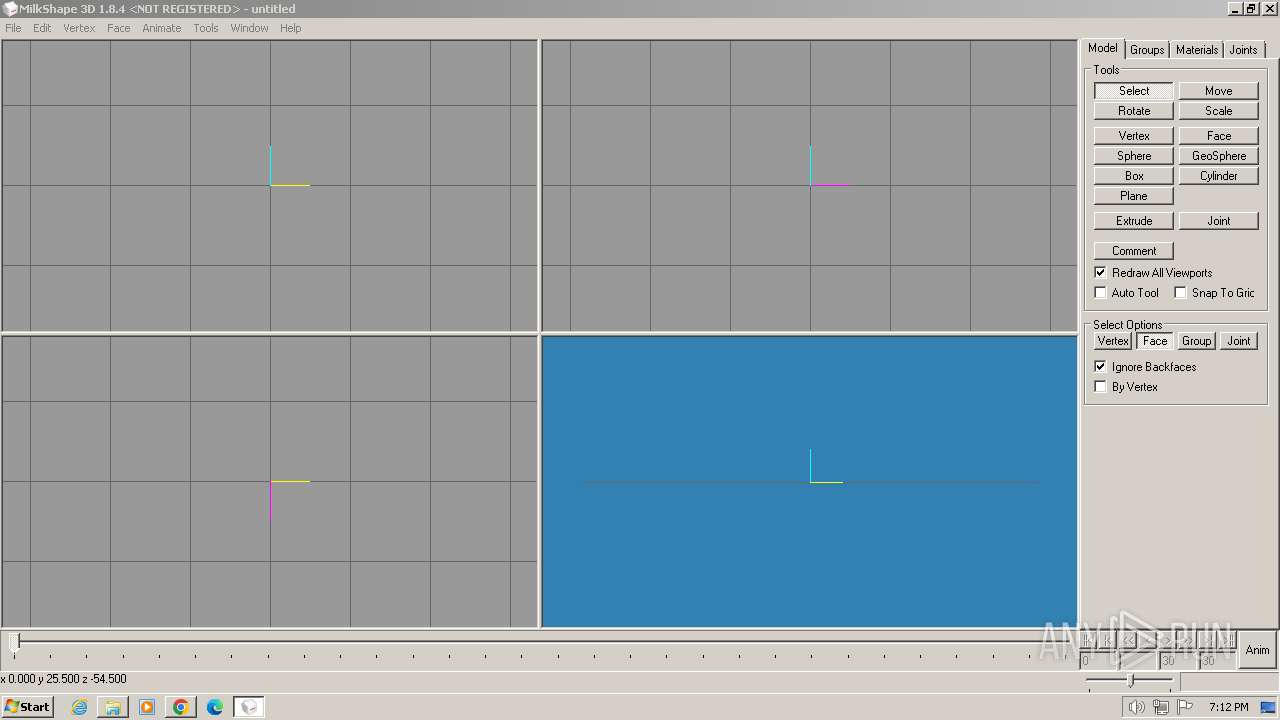The width and height of the screenshot is (1280, 720).
Task: Open the Edit menu
Action: [x=42, y=28]
